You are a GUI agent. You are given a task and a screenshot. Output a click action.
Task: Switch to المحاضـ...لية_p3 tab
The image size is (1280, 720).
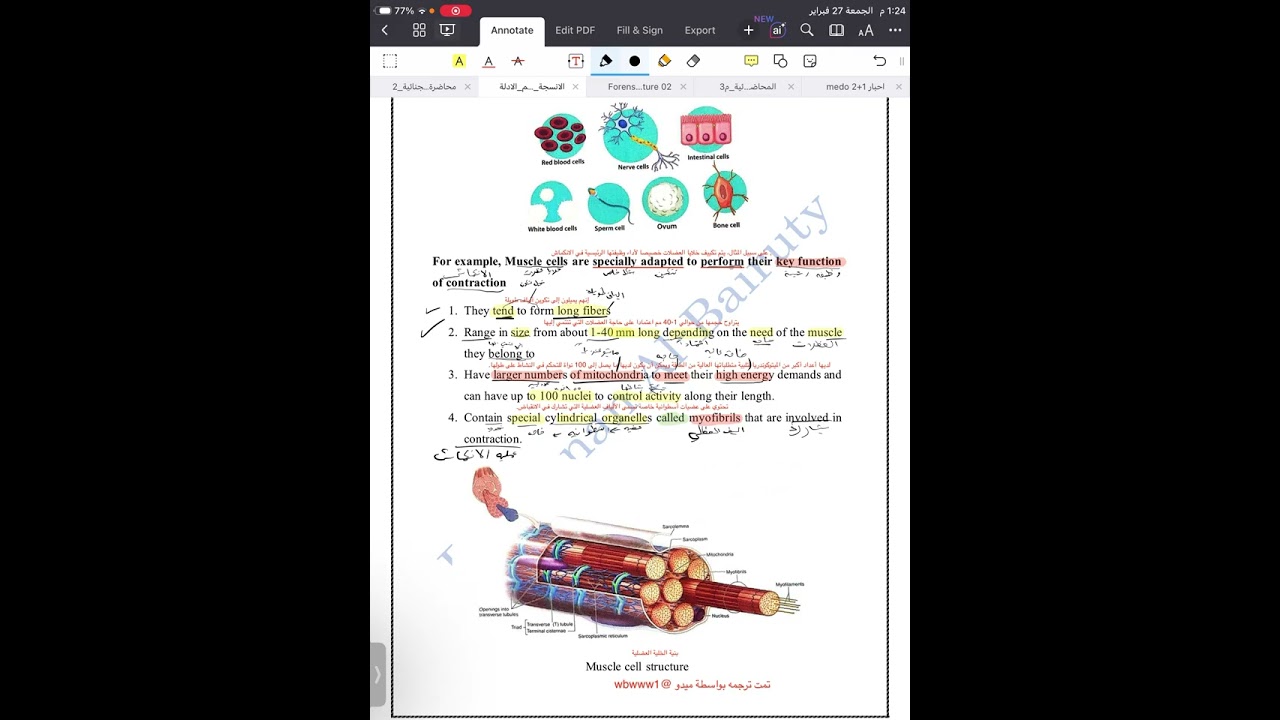[x=748, y=87]
